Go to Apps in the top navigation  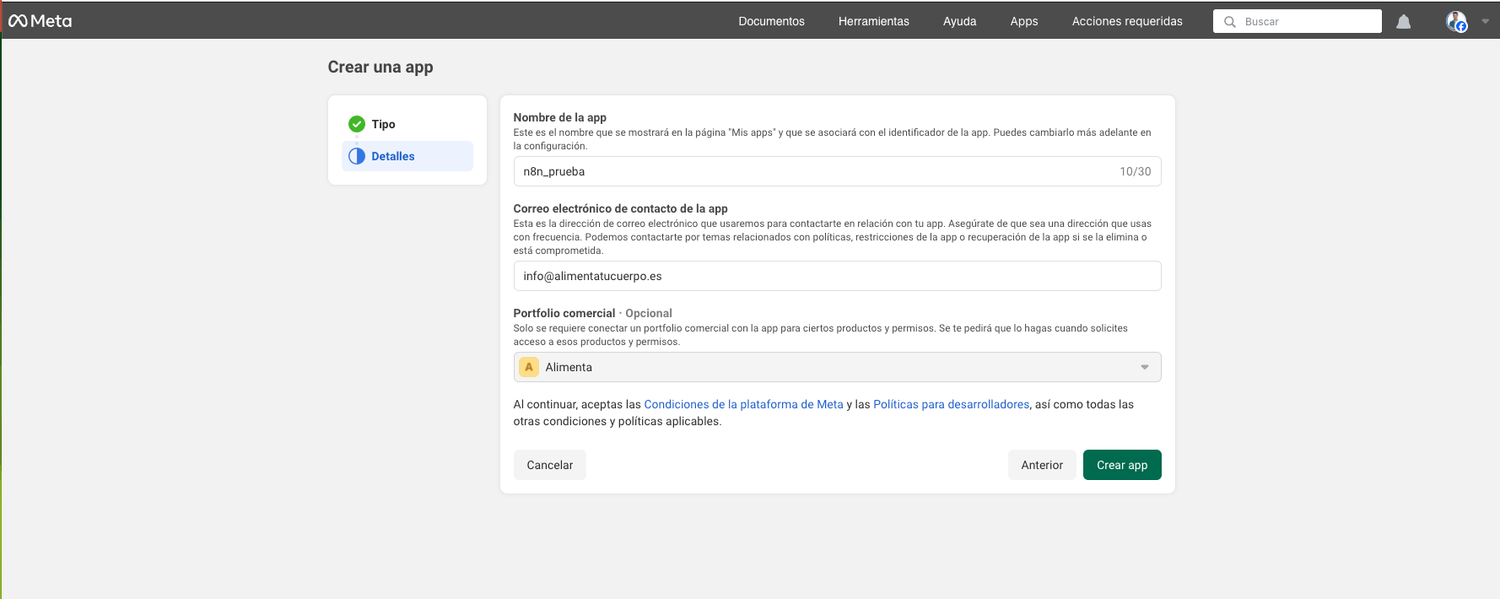[x=1024, y=21]
